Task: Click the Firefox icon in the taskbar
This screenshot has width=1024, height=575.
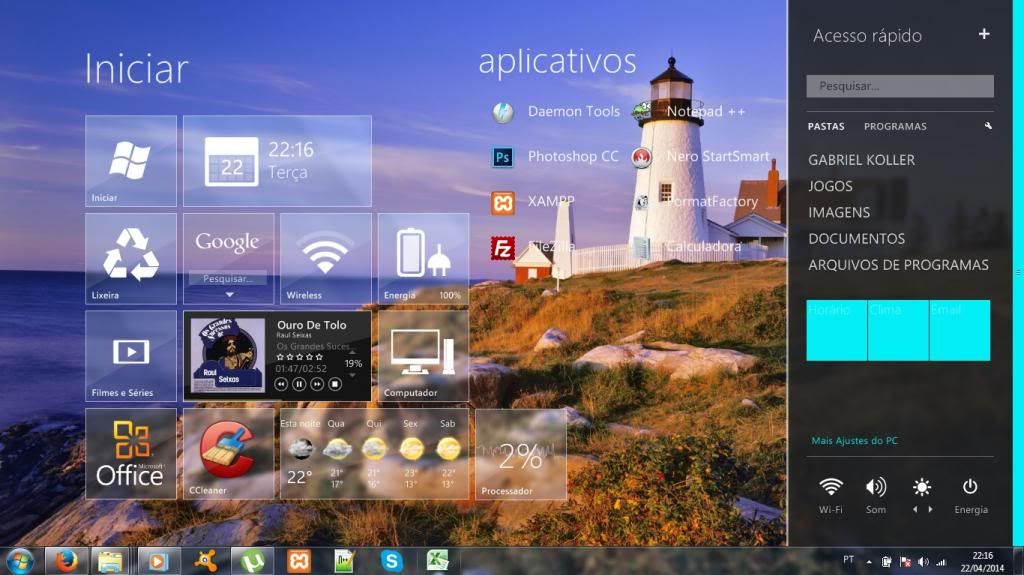Action: [x=67, y=560]
